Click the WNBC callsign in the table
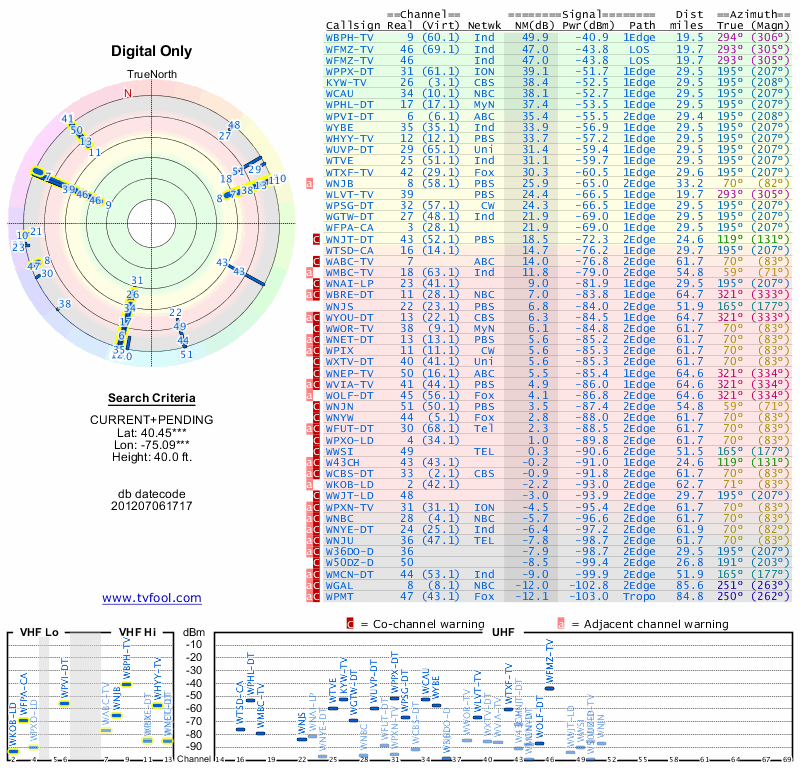Image resolution: width=800 pixels, height=768 pixels. (339, 518)
